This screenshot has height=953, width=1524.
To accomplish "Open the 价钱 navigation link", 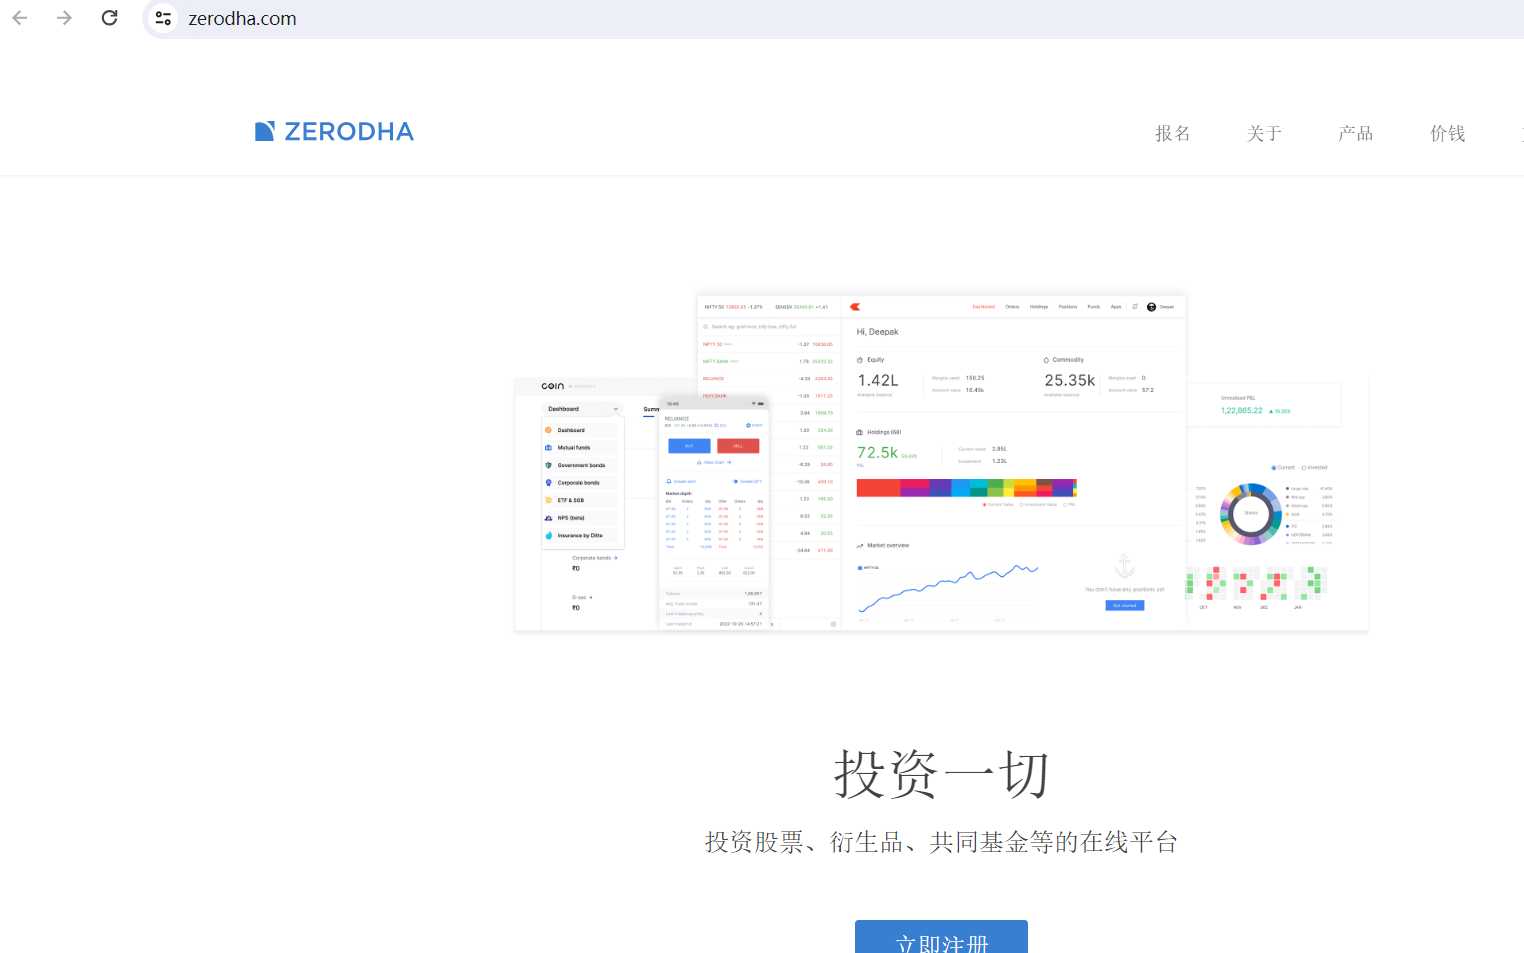I will coord(1447,133).
